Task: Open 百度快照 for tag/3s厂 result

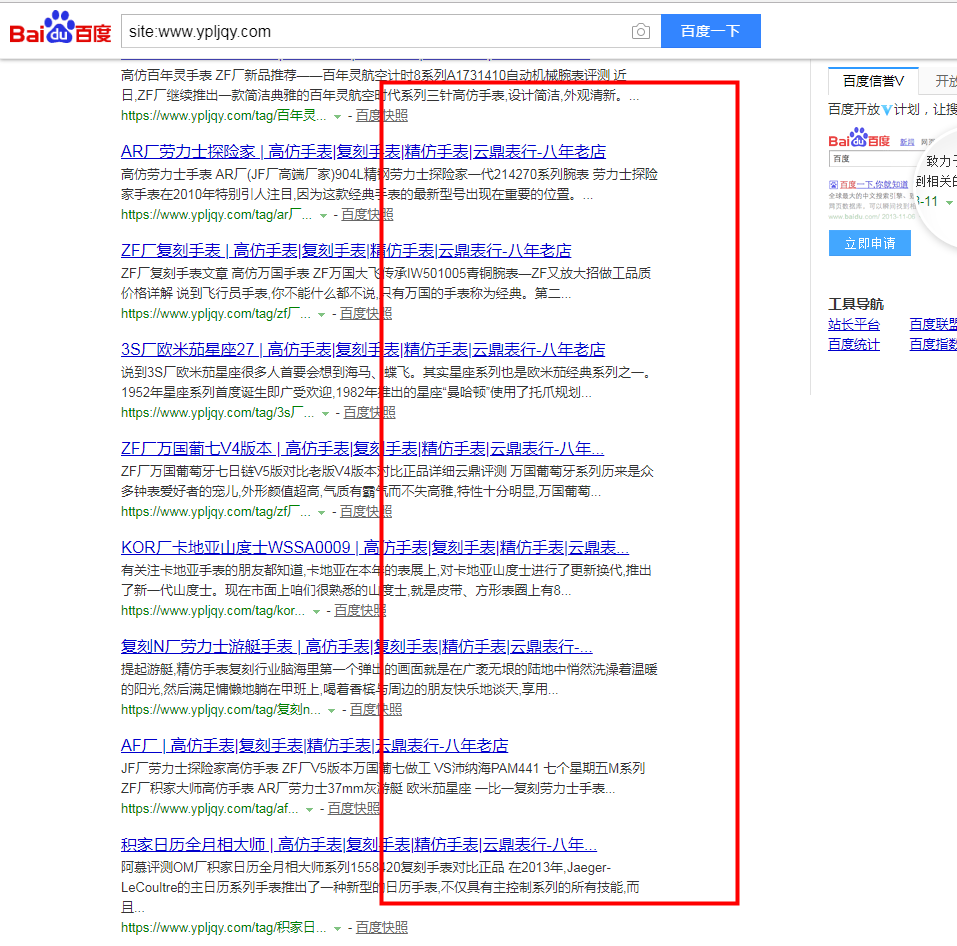Action: (369, 413)
